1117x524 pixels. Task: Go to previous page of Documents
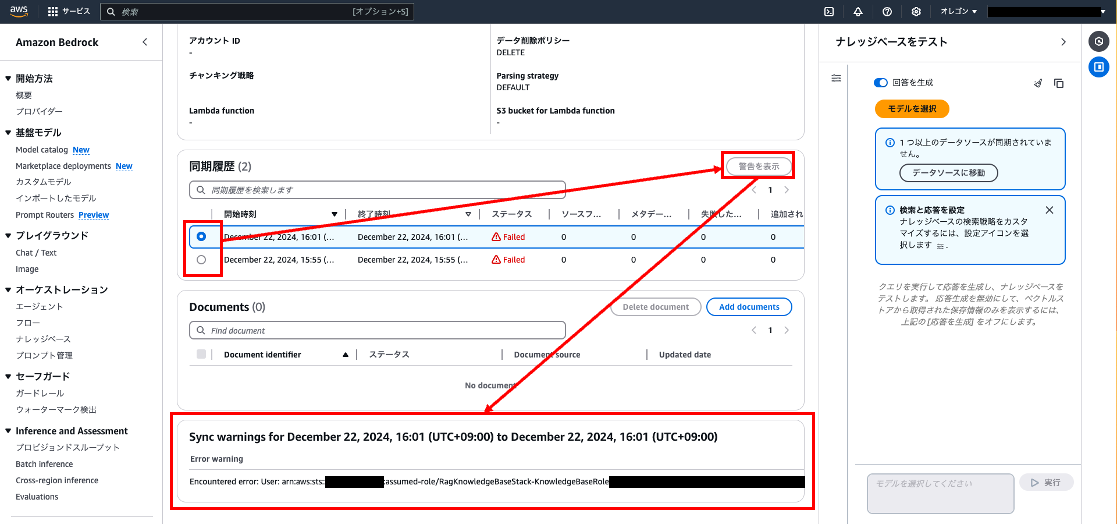tap(755, 330)
